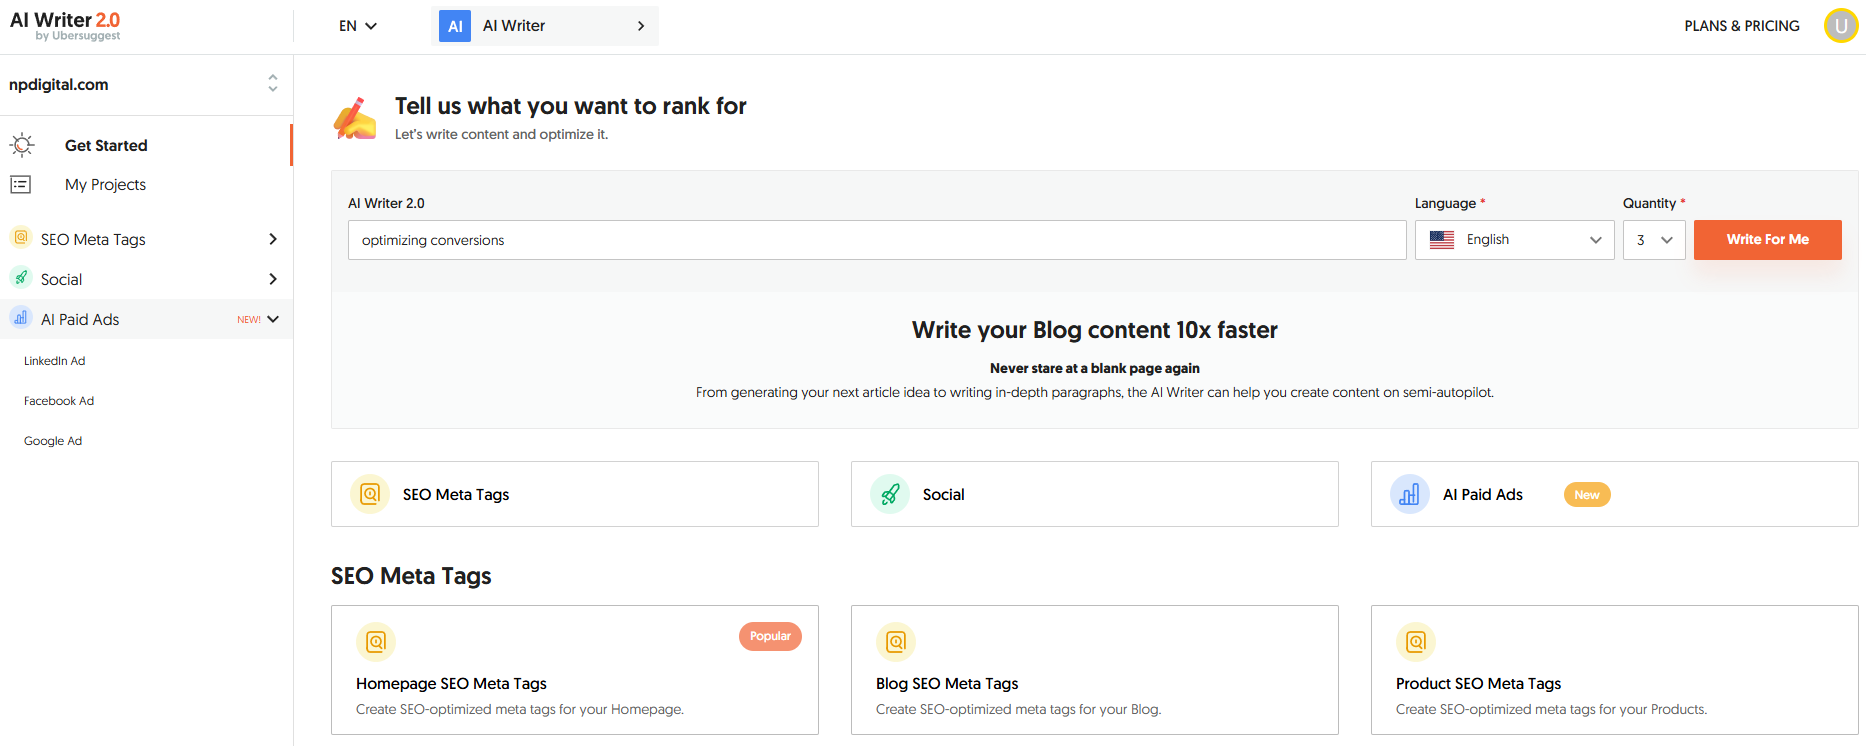This screenshot has width=1866, height=746.
Task: Open Google Ad
Action: tap(53, 441)
